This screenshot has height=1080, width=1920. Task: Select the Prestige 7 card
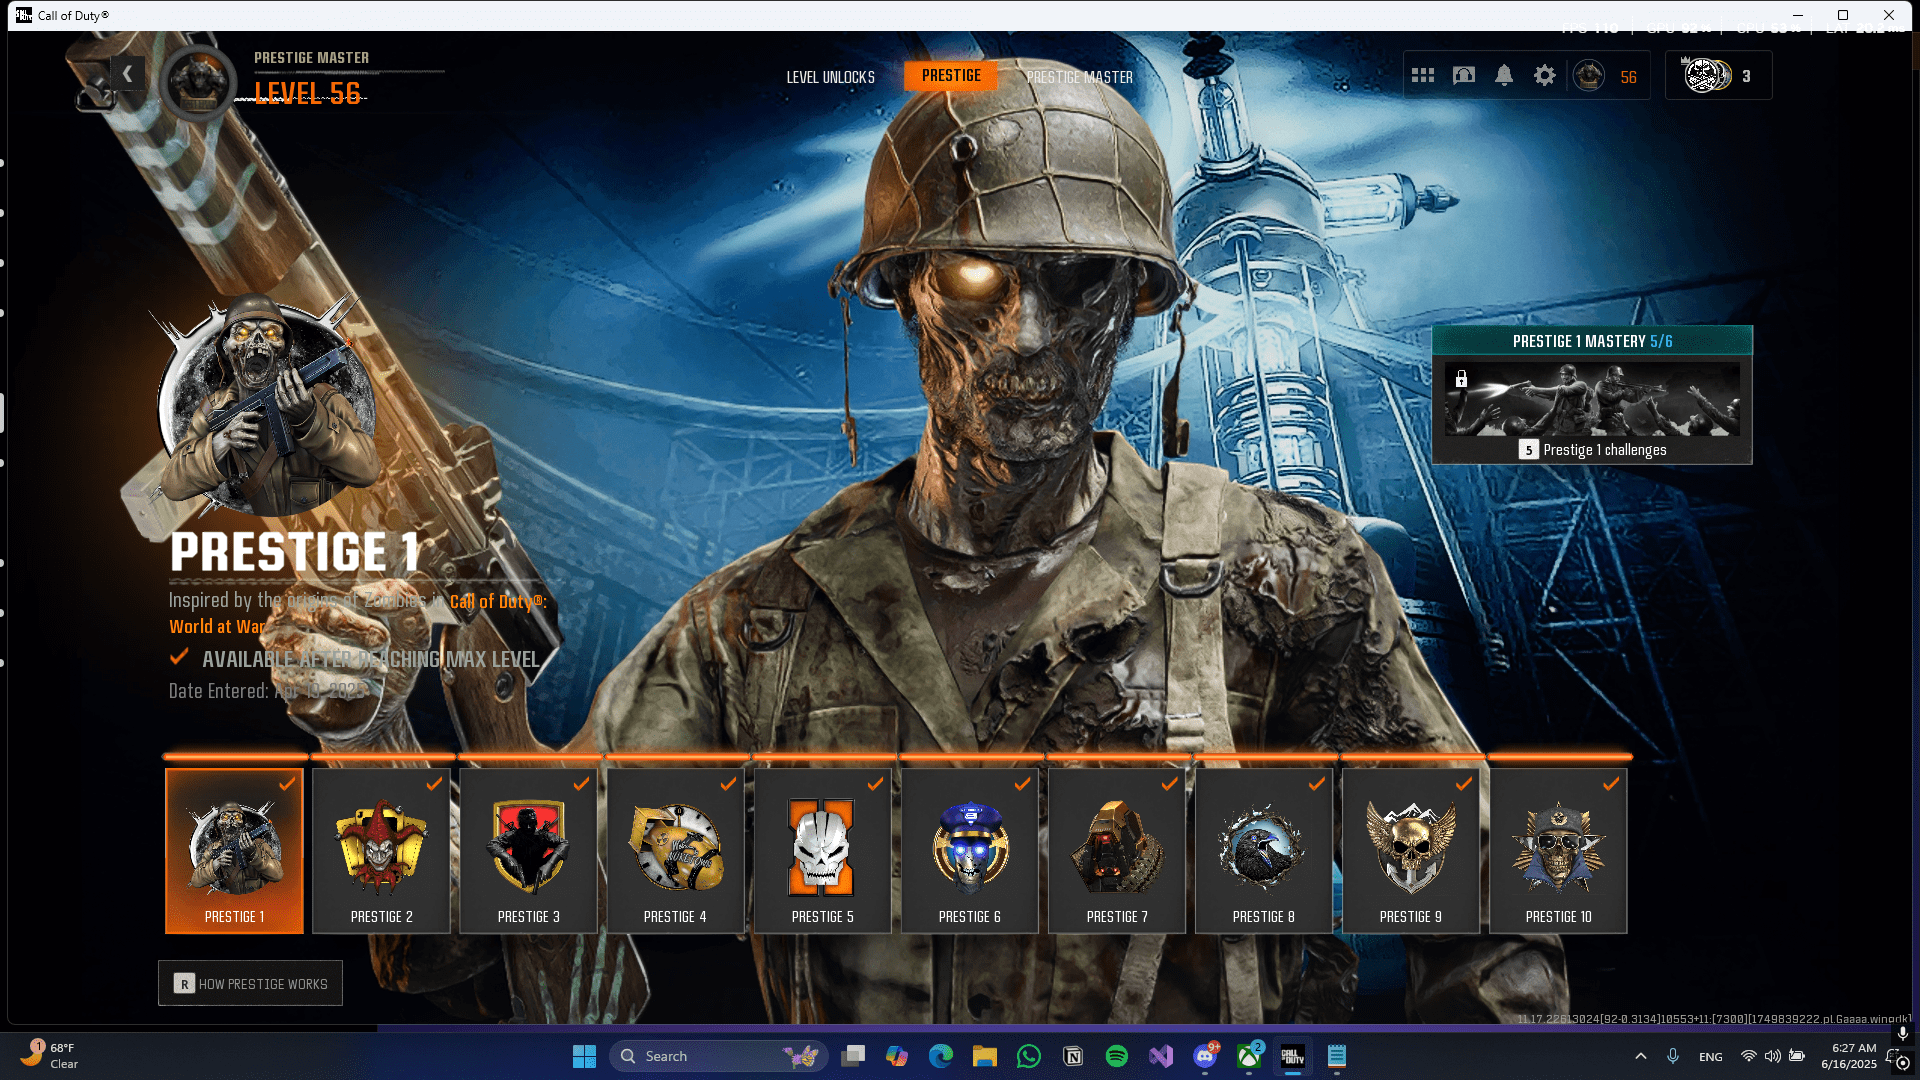click(x=1117, y=851)
